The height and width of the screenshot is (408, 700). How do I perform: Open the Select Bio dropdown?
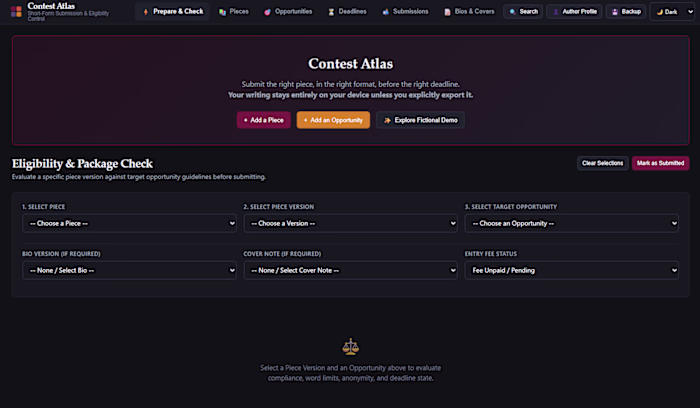[129, 270]
